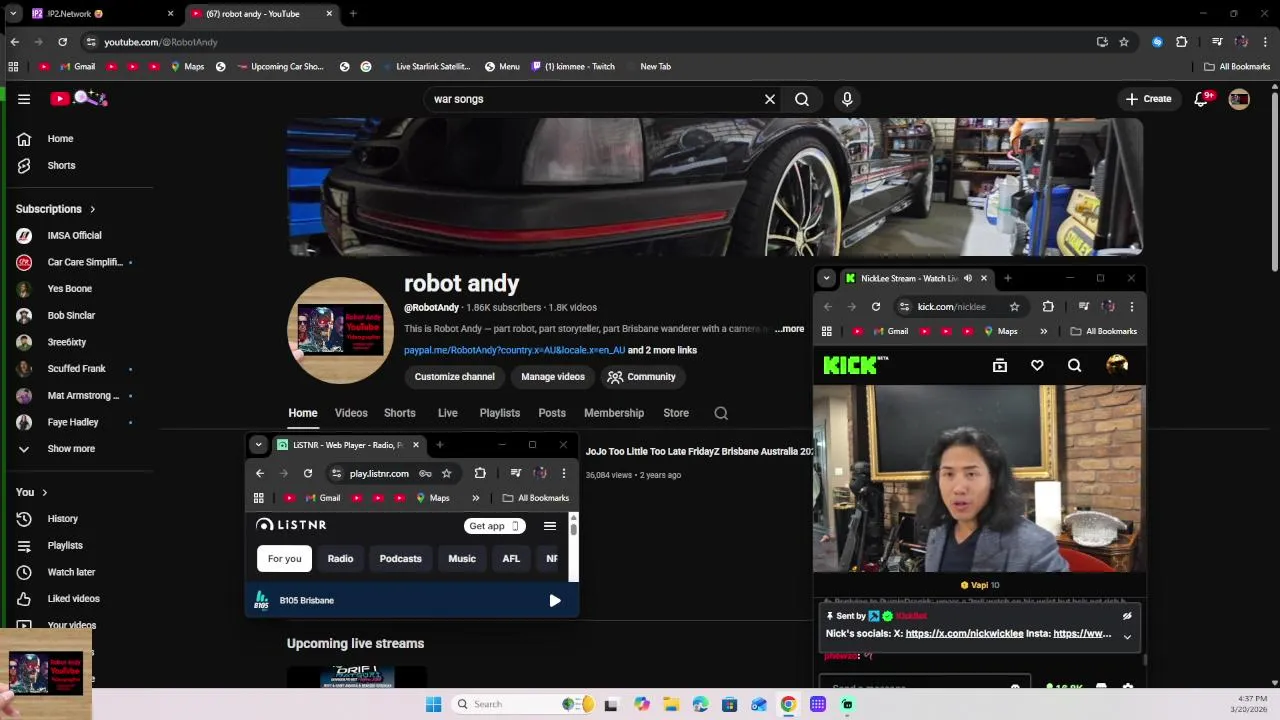Switch to the Membership channel tab
Image resolution: width=1280 pixels, height=720 pixels.
coord(614,413)
